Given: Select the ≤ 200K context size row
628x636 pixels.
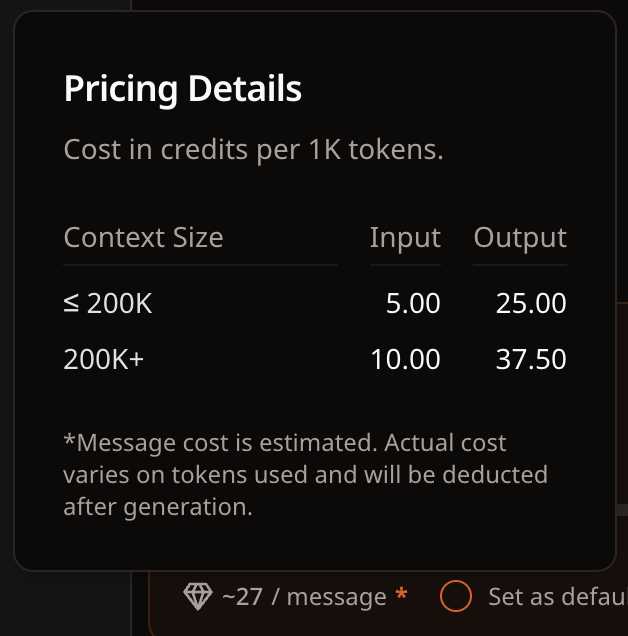Looking at the screenshot, I should 108,304.
